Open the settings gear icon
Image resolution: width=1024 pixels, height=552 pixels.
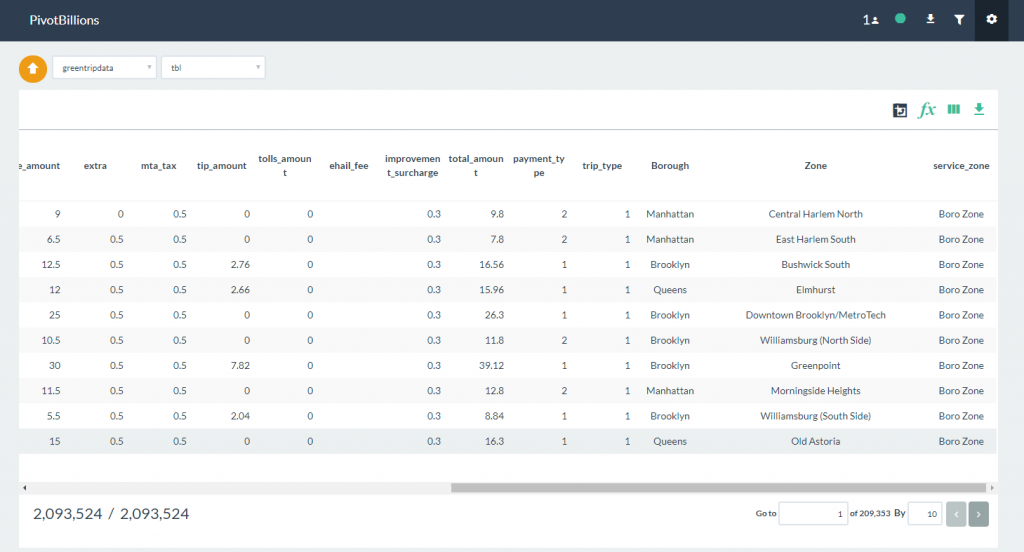991,20
